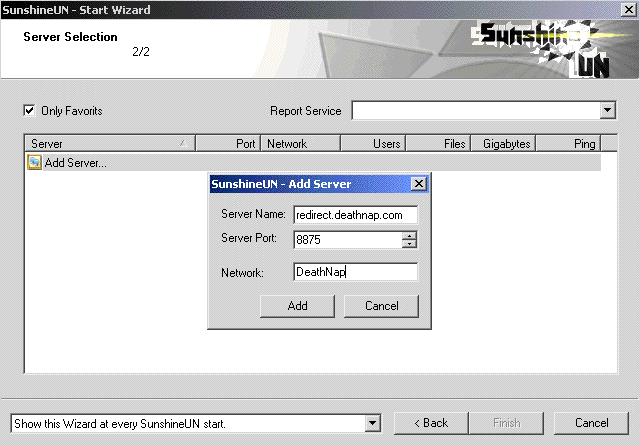Sort by the Files column header
This screenshot has height=446, width=640.
pyautogui.click(x=439, y=144)
